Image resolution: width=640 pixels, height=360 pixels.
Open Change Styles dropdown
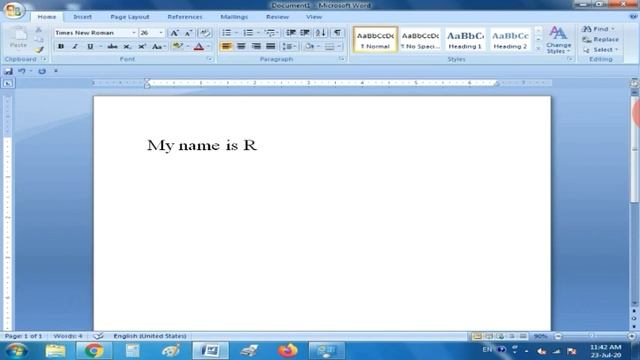click(558, 40)
